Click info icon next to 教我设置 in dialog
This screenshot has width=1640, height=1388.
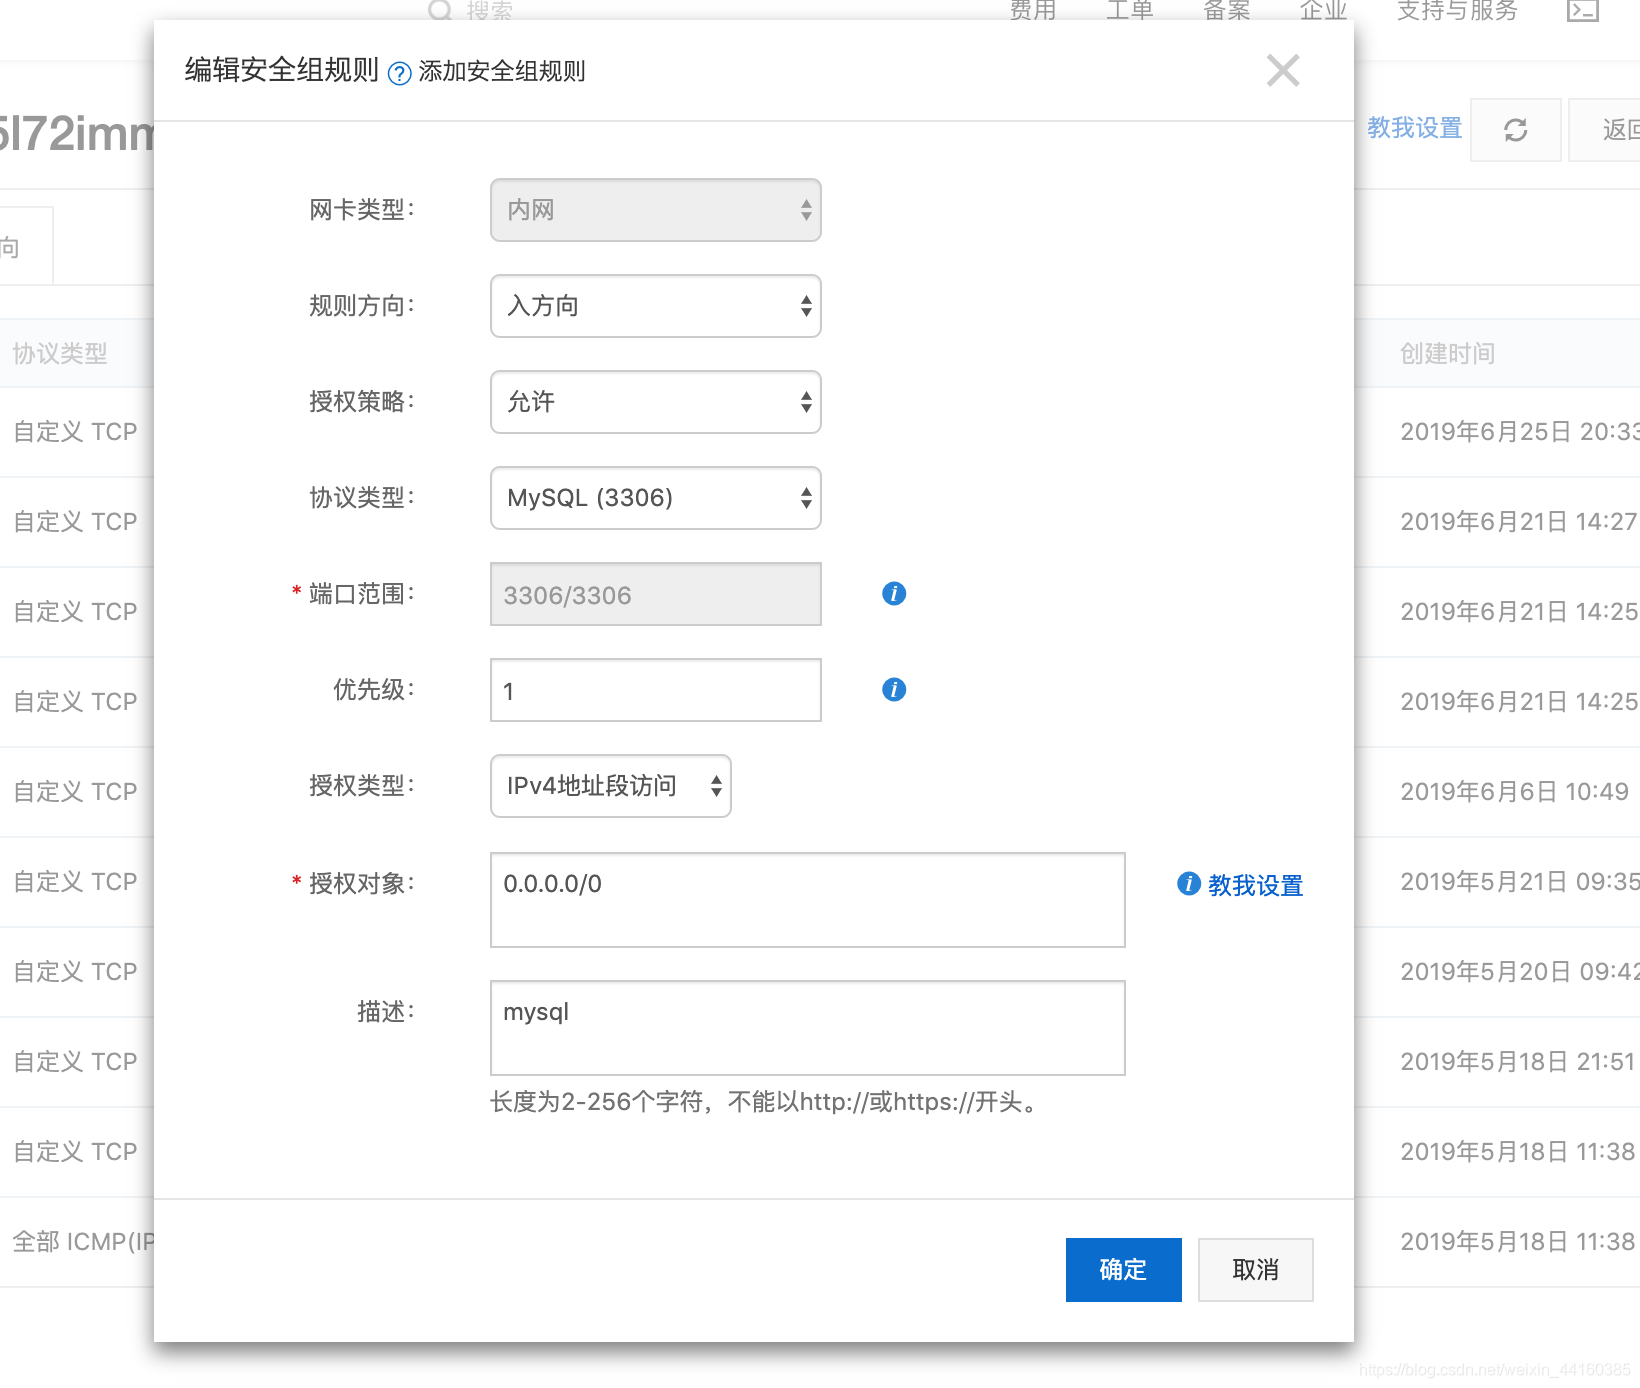click(1189, 884)
